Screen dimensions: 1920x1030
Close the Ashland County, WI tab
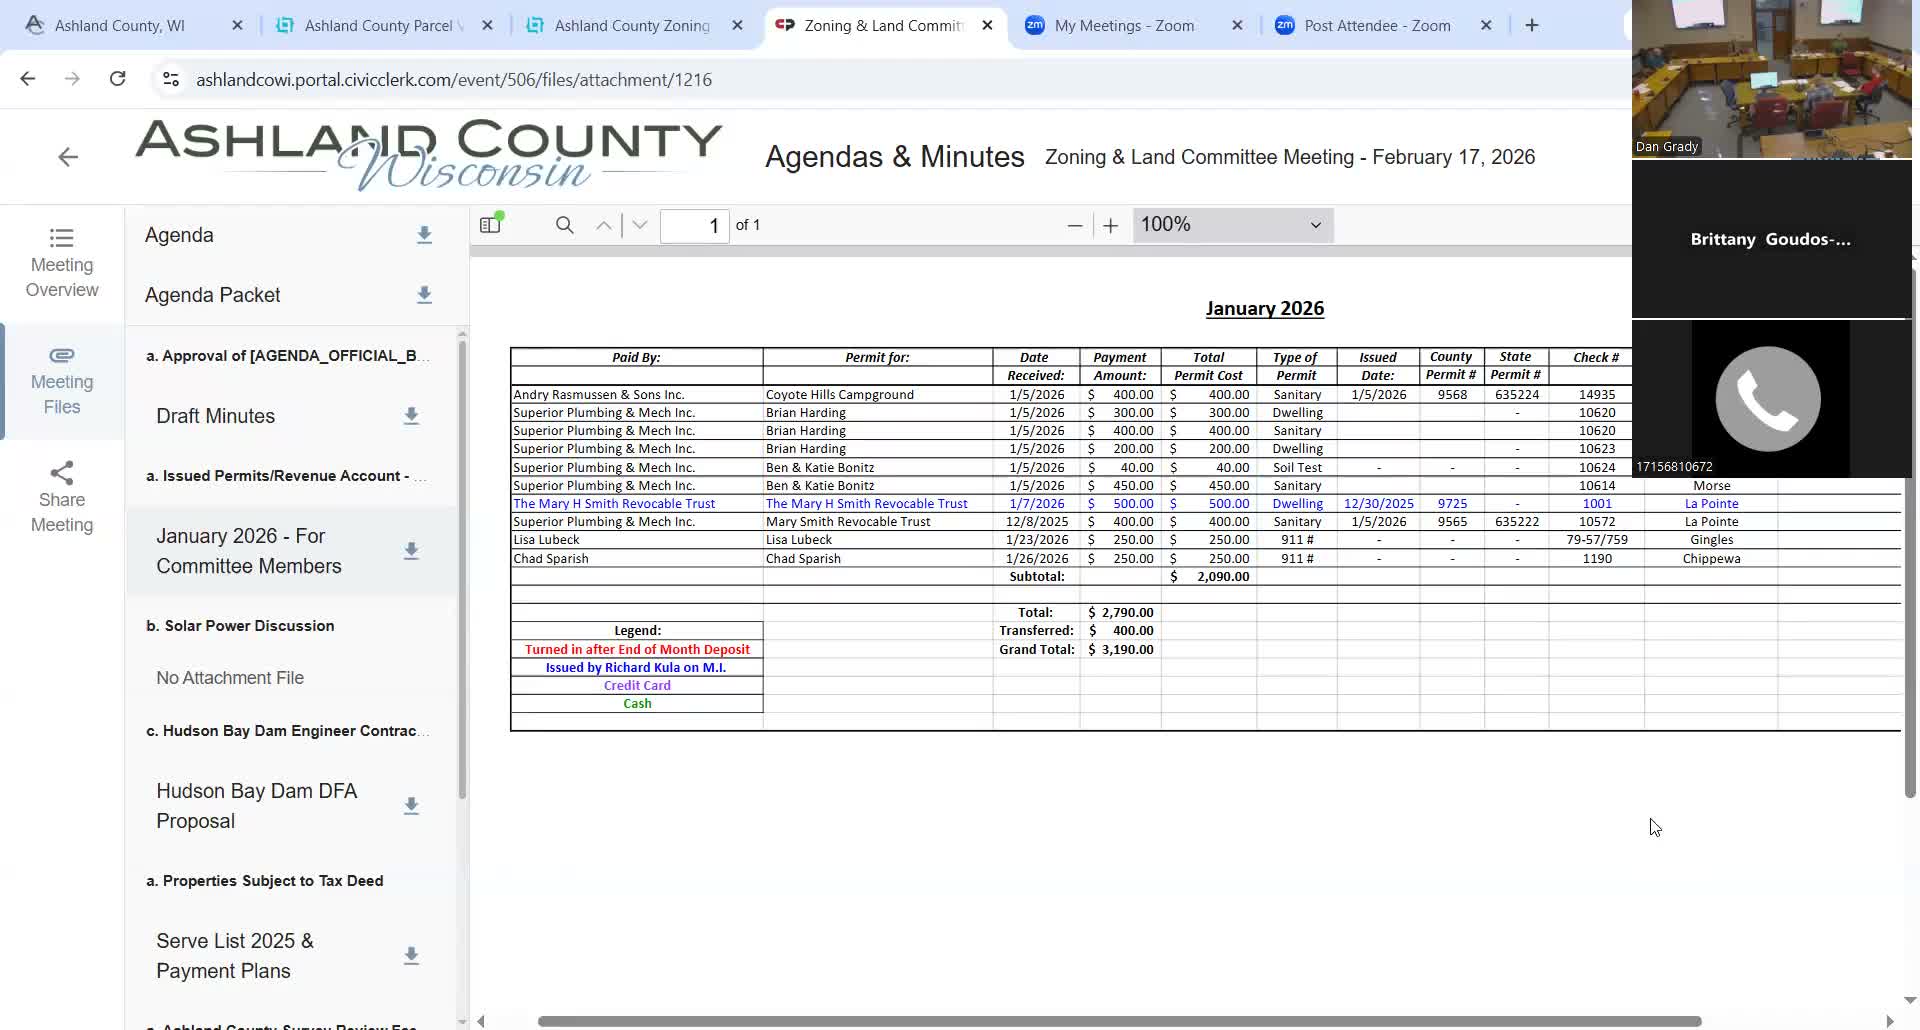237,25
